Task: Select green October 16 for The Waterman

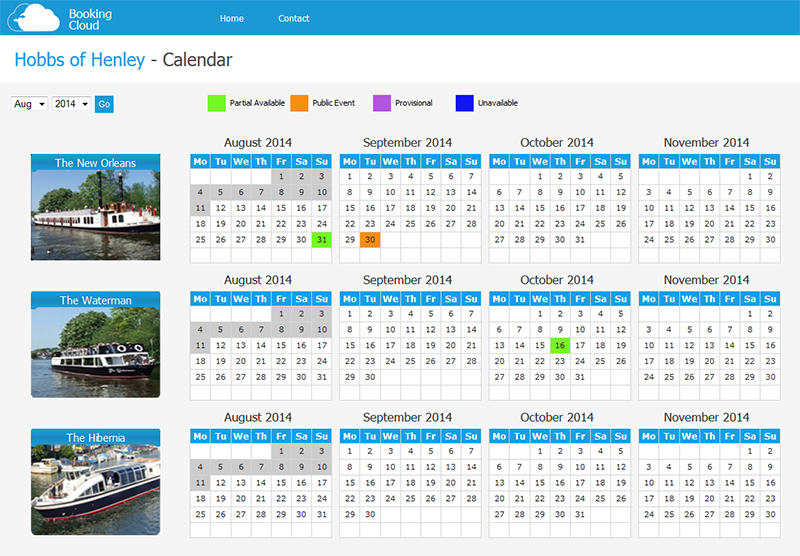Action: point(560,345)
